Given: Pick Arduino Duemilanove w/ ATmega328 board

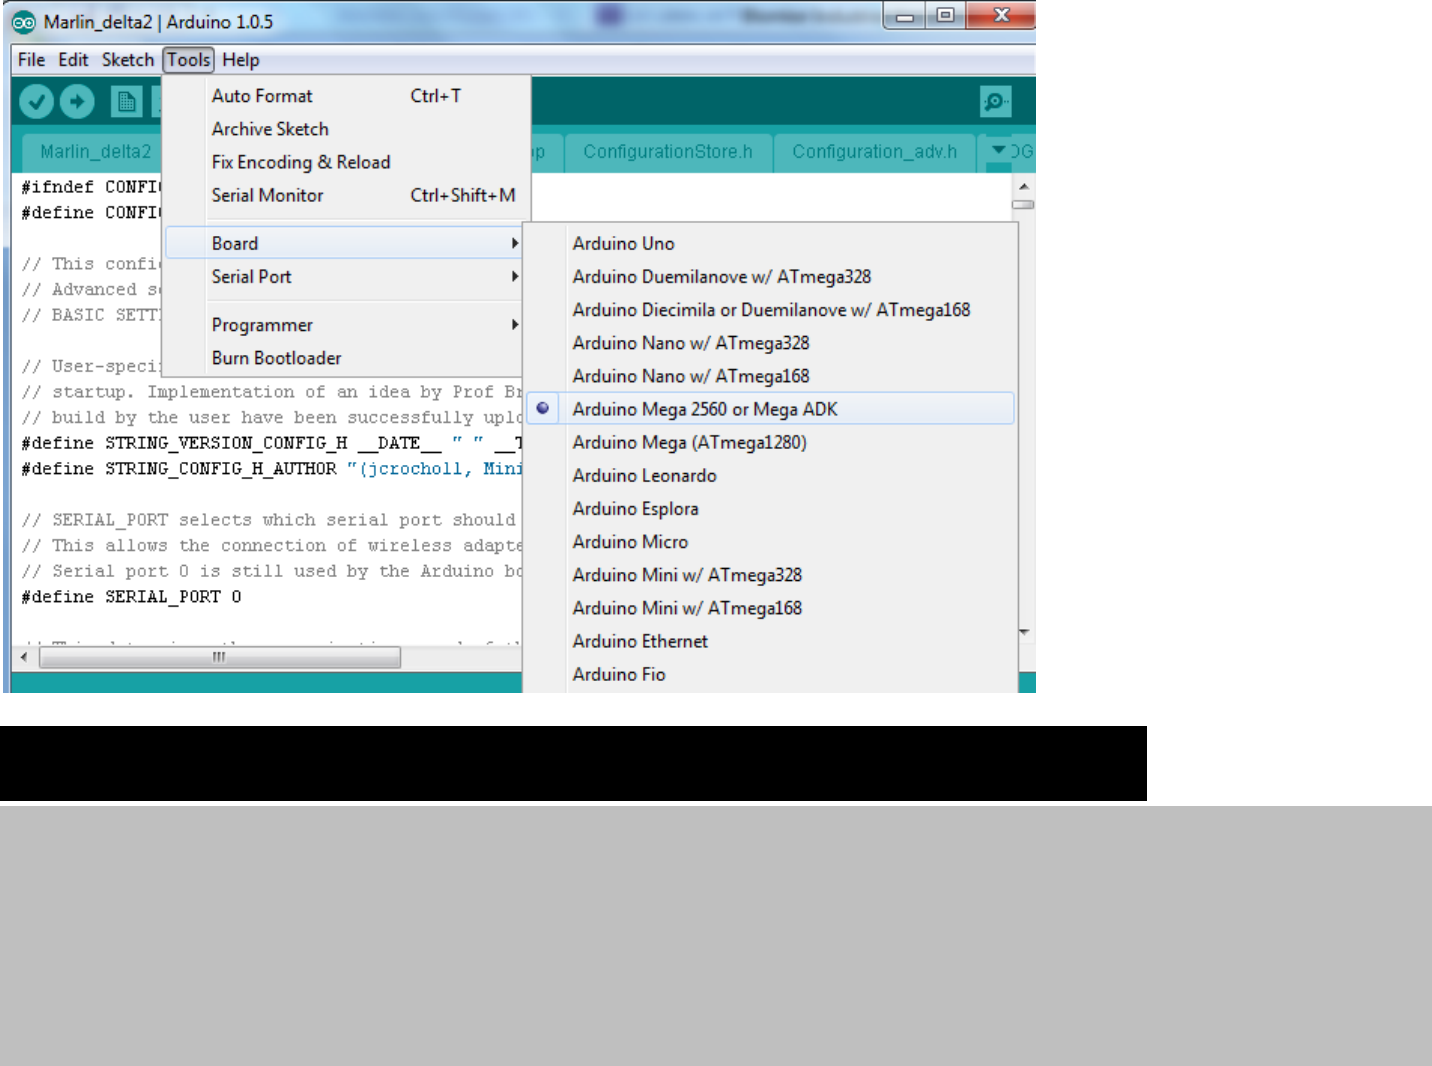Looking at the screenshot, I should point(770,276).
